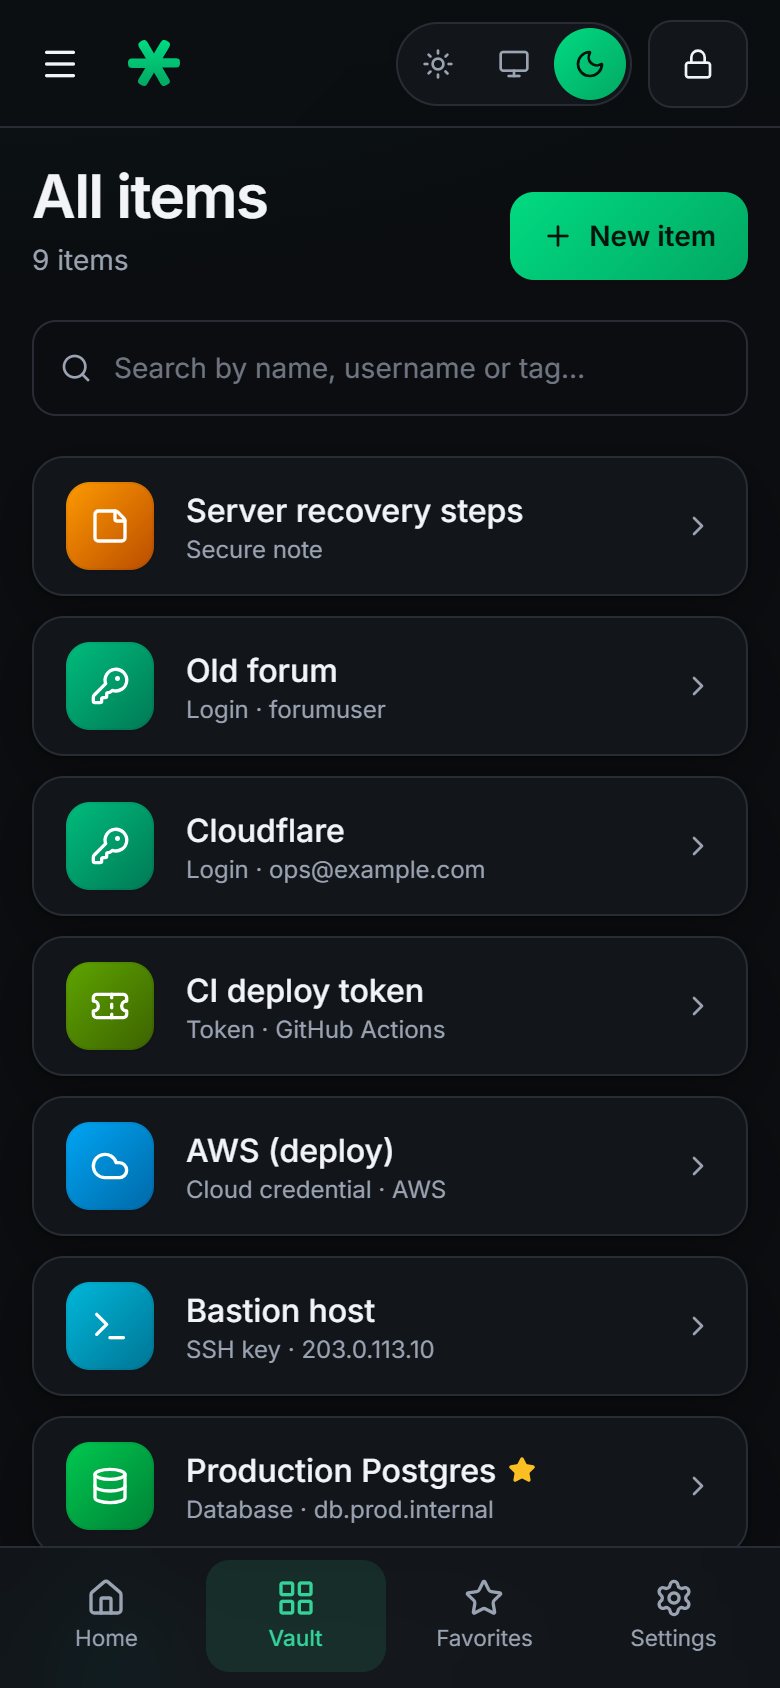Go to the Home tab
Viewport: 780px width, 1688px height.
[x=106, y=1615]
